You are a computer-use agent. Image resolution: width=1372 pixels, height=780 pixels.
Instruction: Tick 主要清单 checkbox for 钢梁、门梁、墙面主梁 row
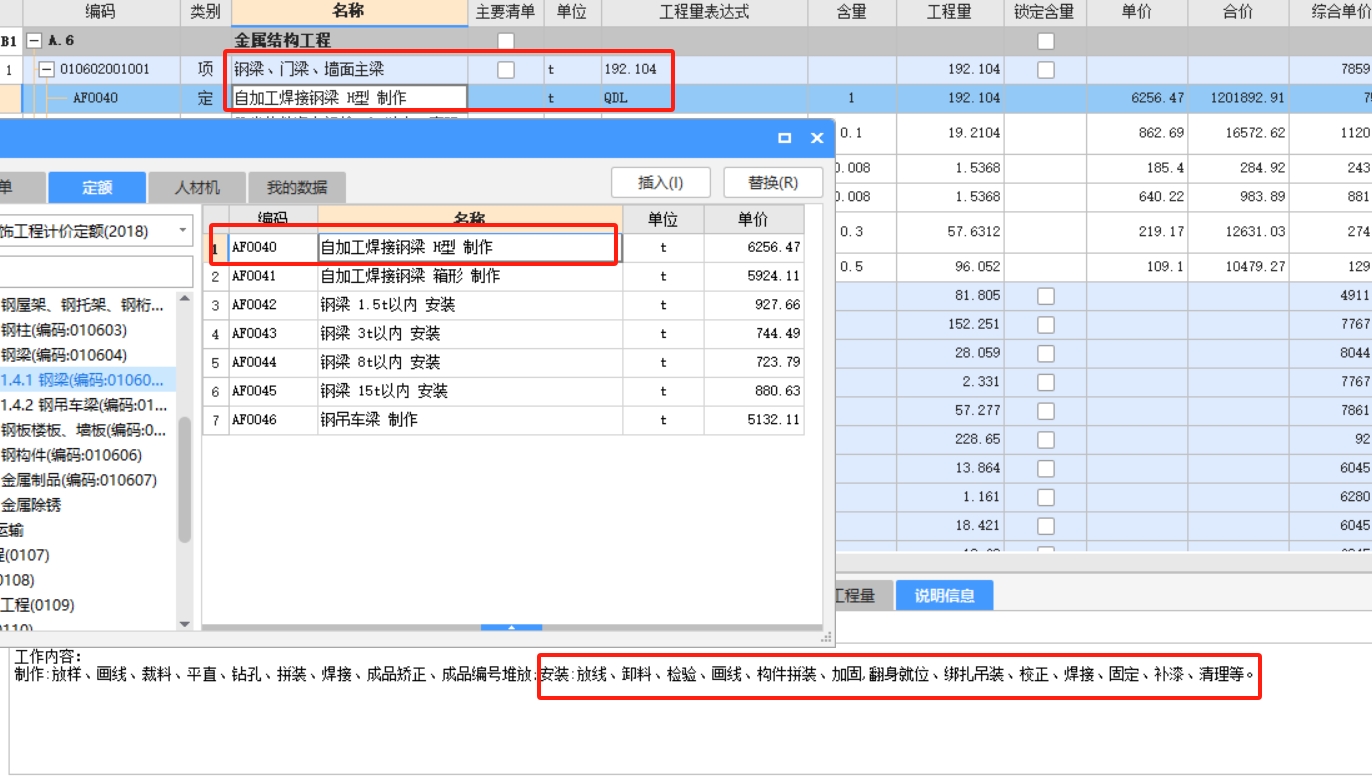click(506, 70)
